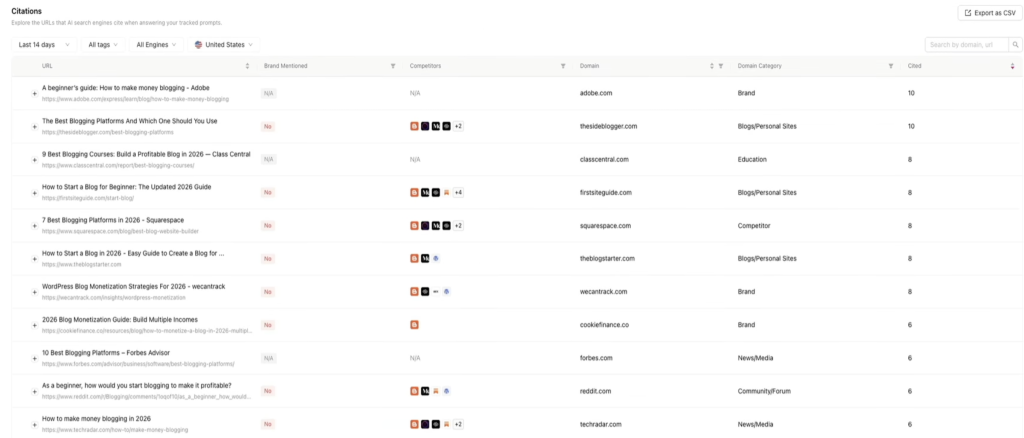Image resolution: width=1024 pixels, height=438 pixels.
Task: Expand the reddit beginner blogging row
Action: pyautogui.click(x=35, y=392)
